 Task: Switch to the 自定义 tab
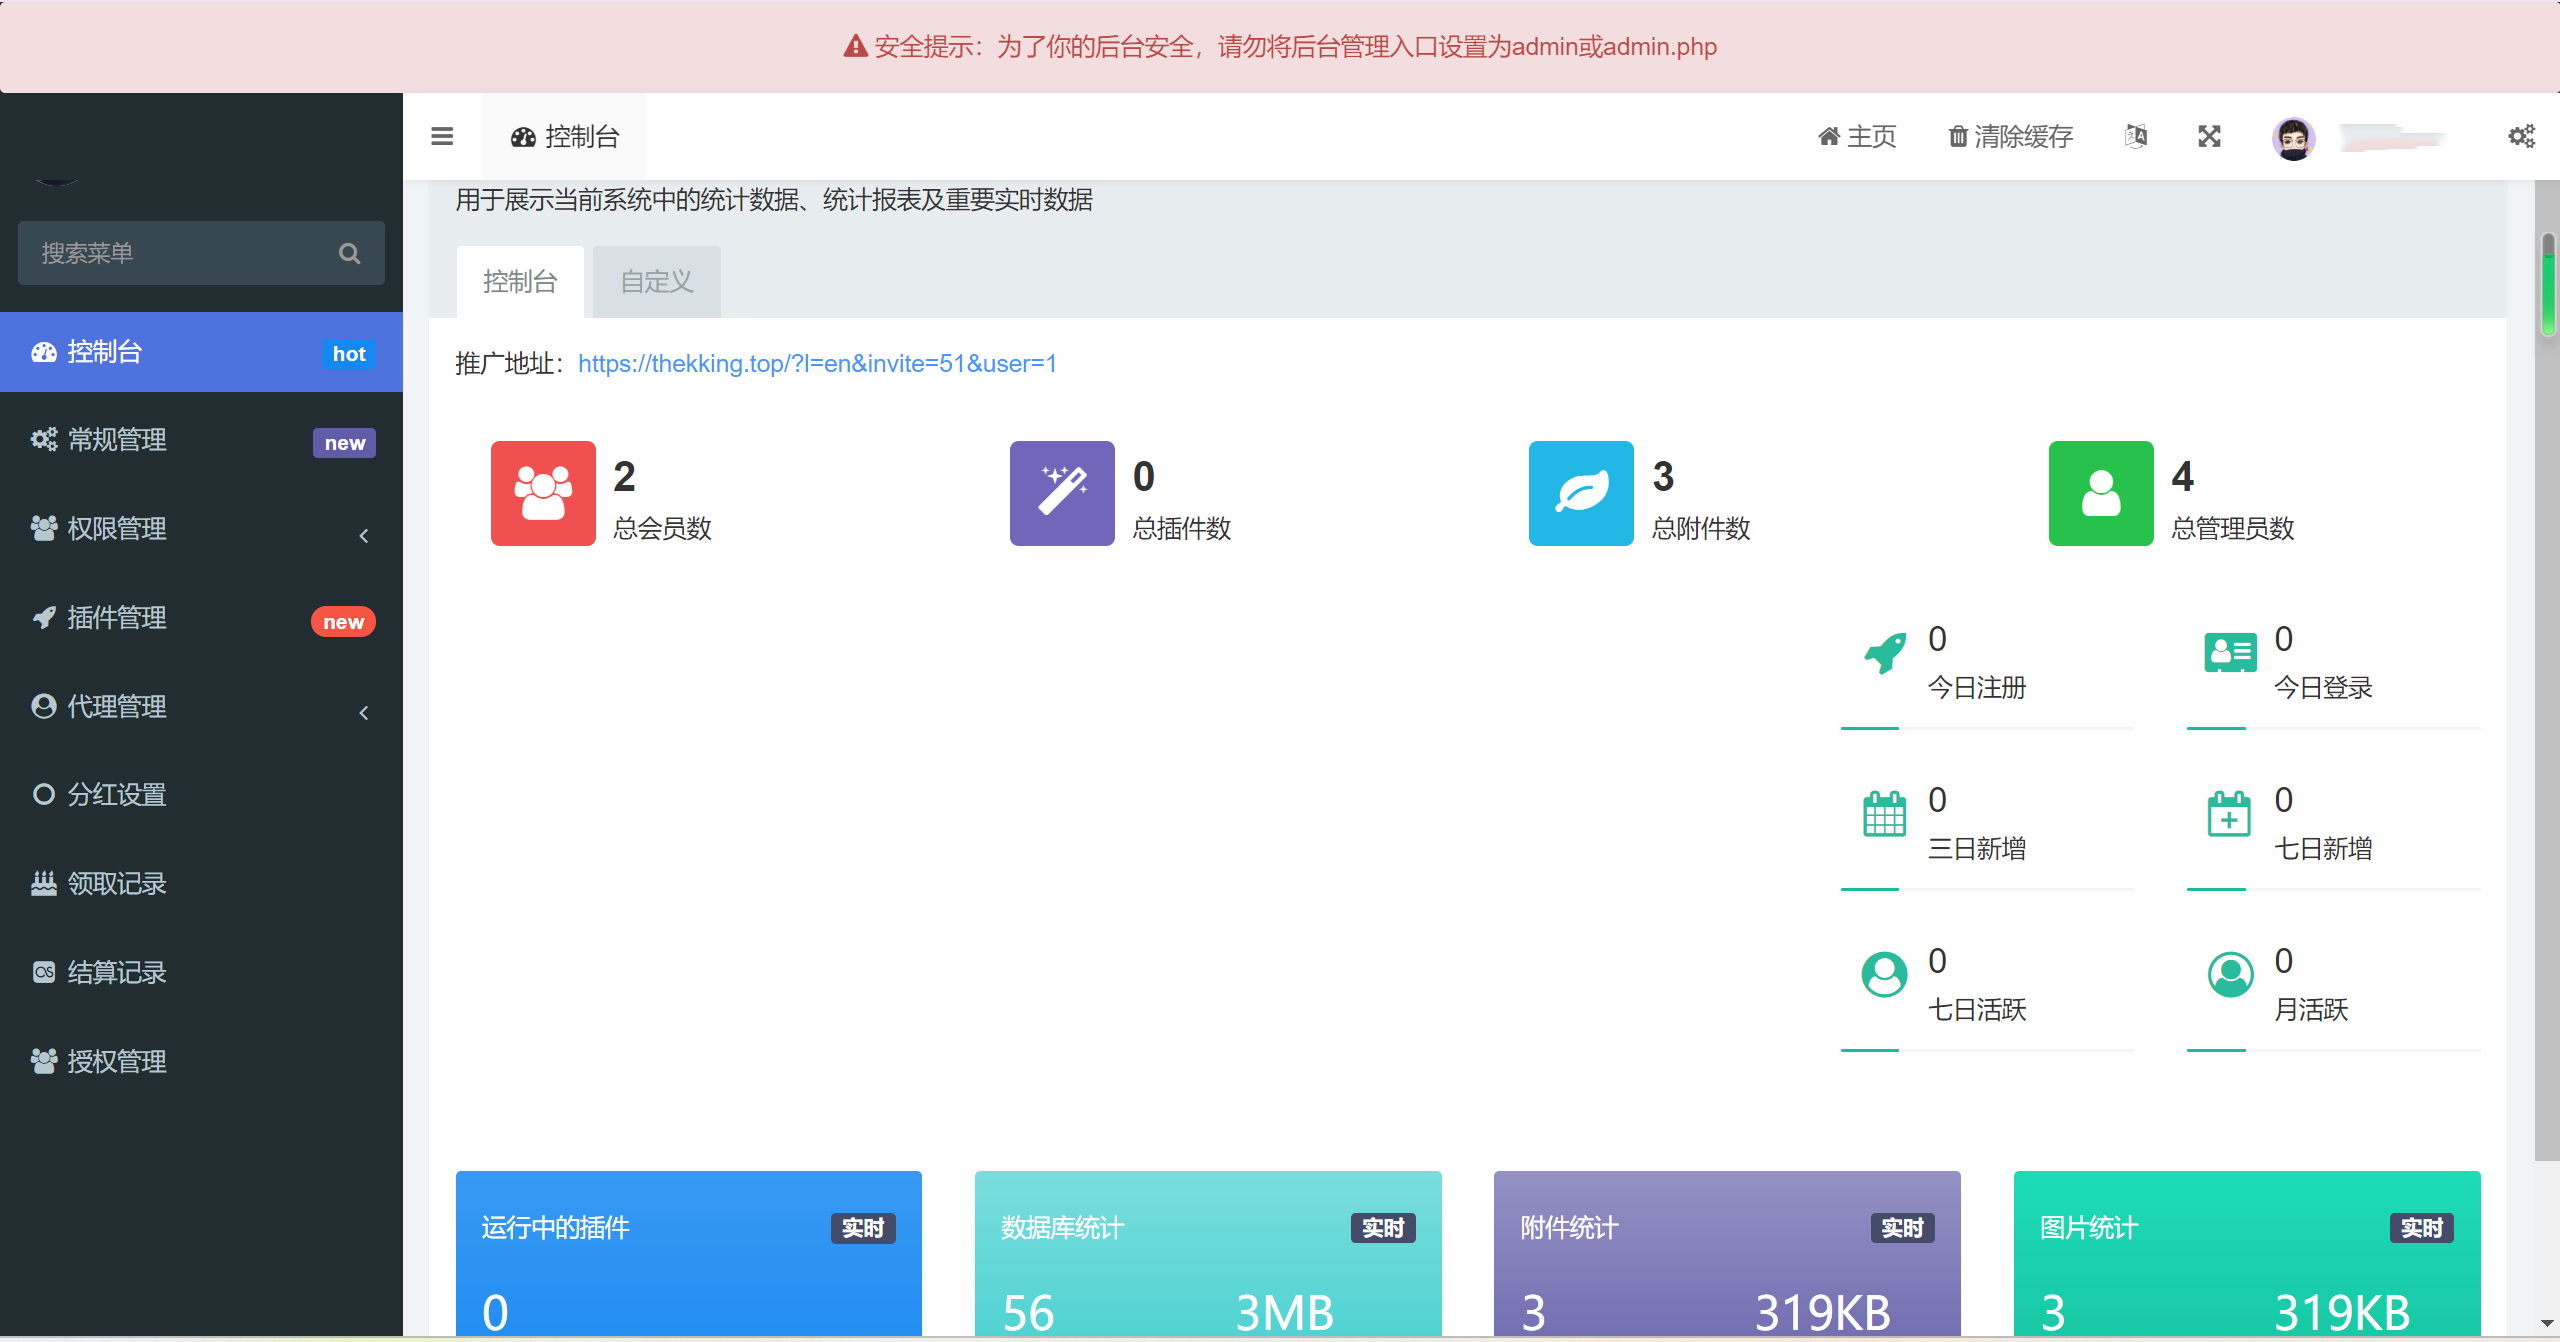(x=656, y=282)
